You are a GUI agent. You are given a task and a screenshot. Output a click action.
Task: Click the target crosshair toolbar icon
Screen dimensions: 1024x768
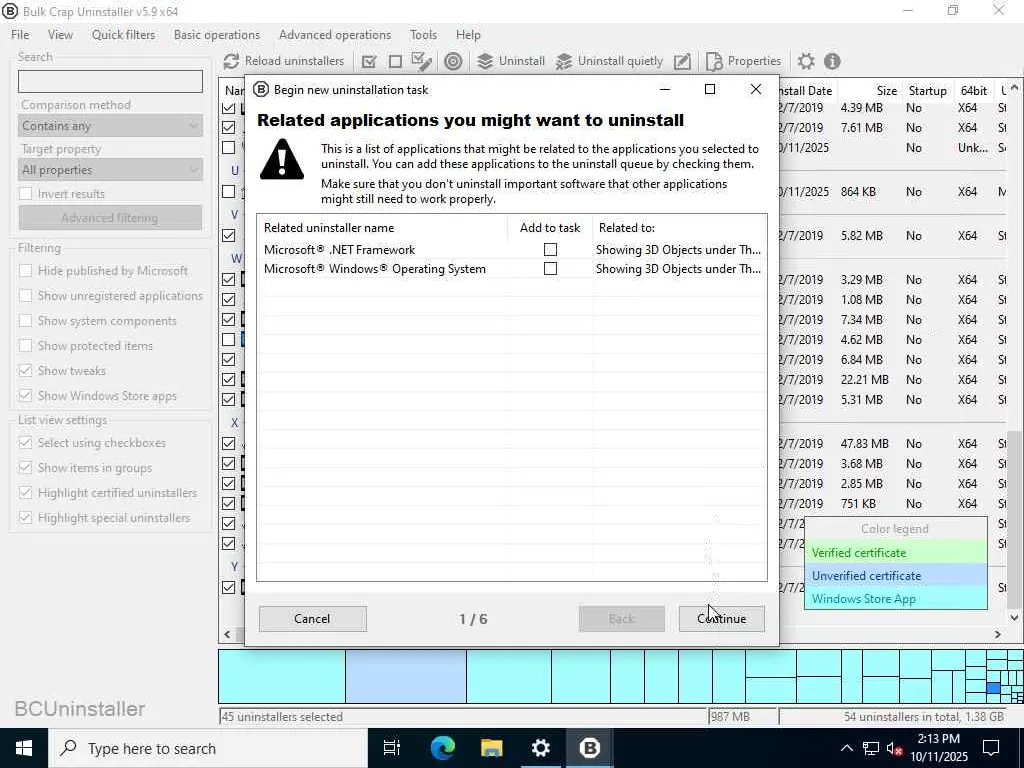tap(453, 61)
